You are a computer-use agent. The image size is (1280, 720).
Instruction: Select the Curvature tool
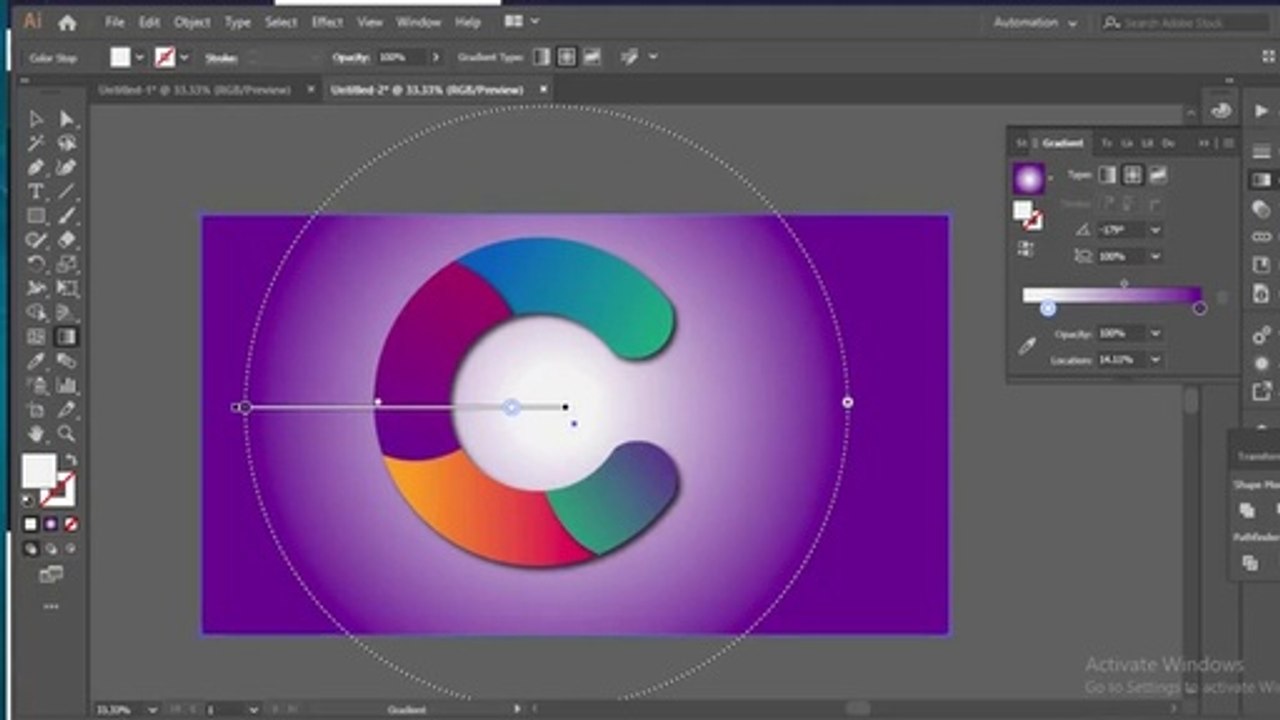pyautogui.click(x=67, y=167)
